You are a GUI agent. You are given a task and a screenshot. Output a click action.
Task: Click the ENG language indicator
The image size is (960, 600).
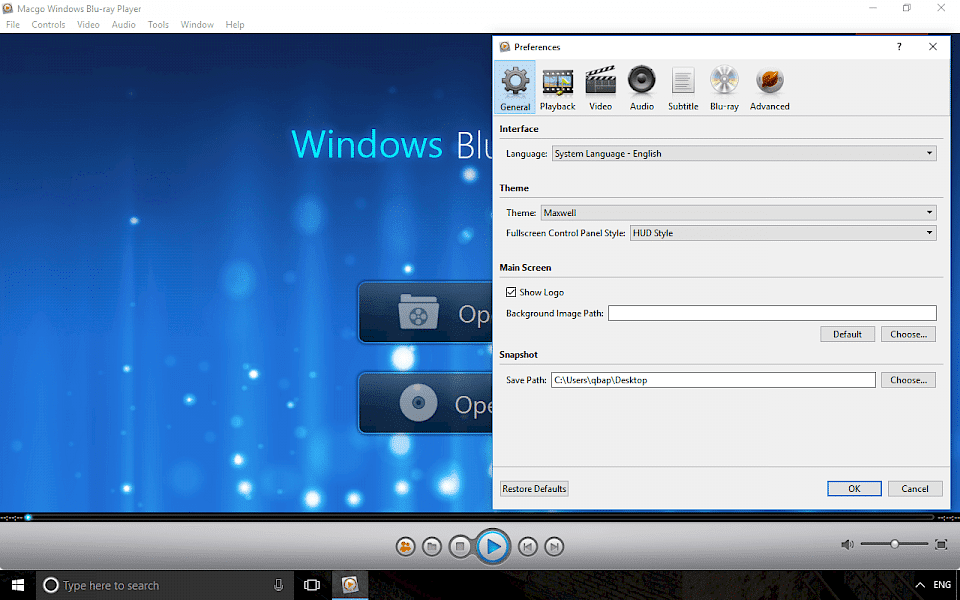click(x=942, y=585)
